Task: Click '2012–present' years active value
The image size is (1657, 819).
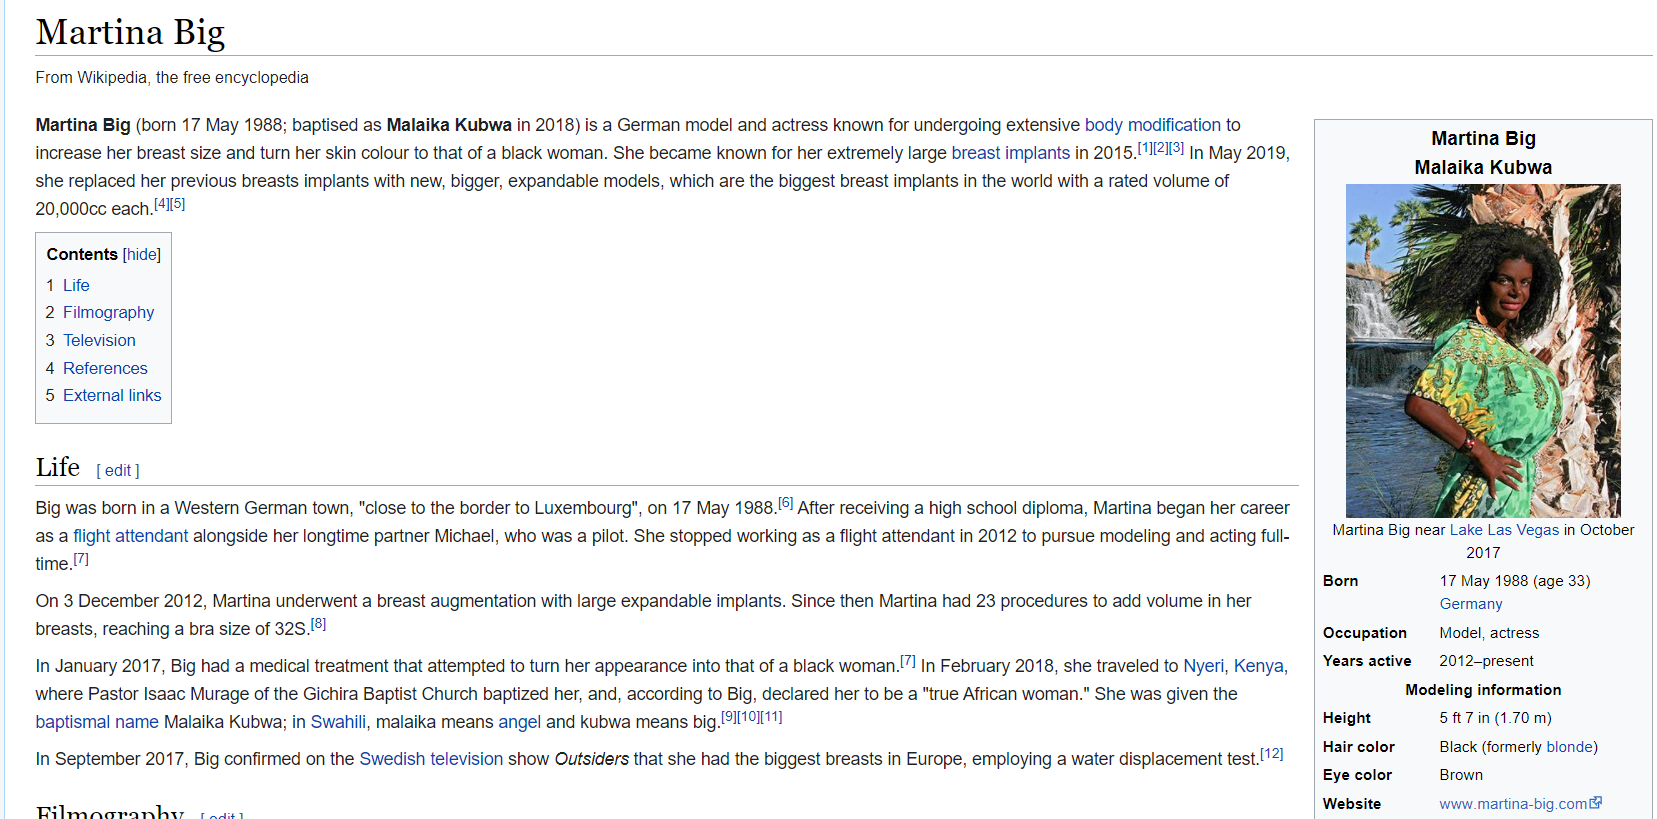Action: (1486, 661)
